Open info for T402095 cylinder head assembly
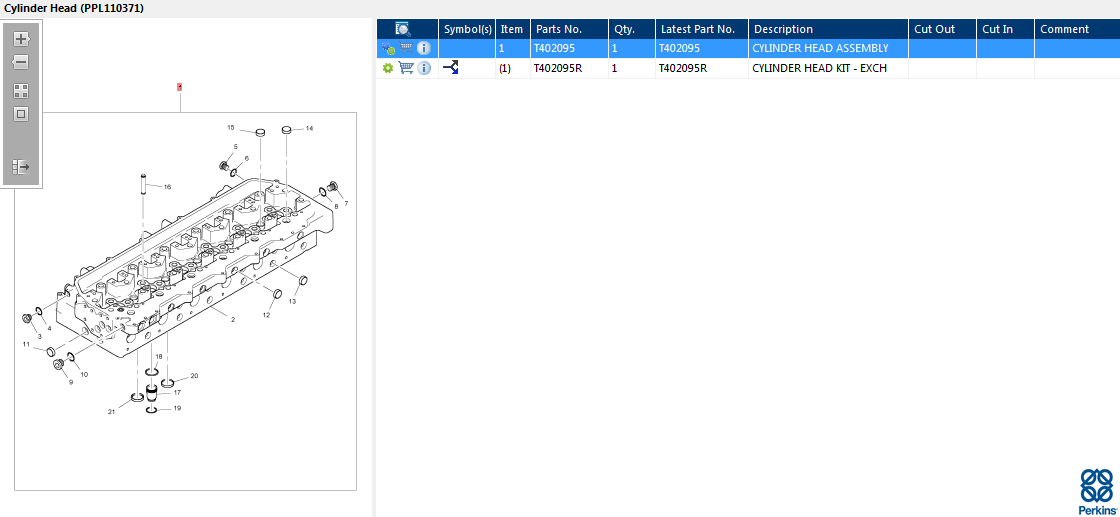Viewport: 1120px width, 517px height. point(424,49)
